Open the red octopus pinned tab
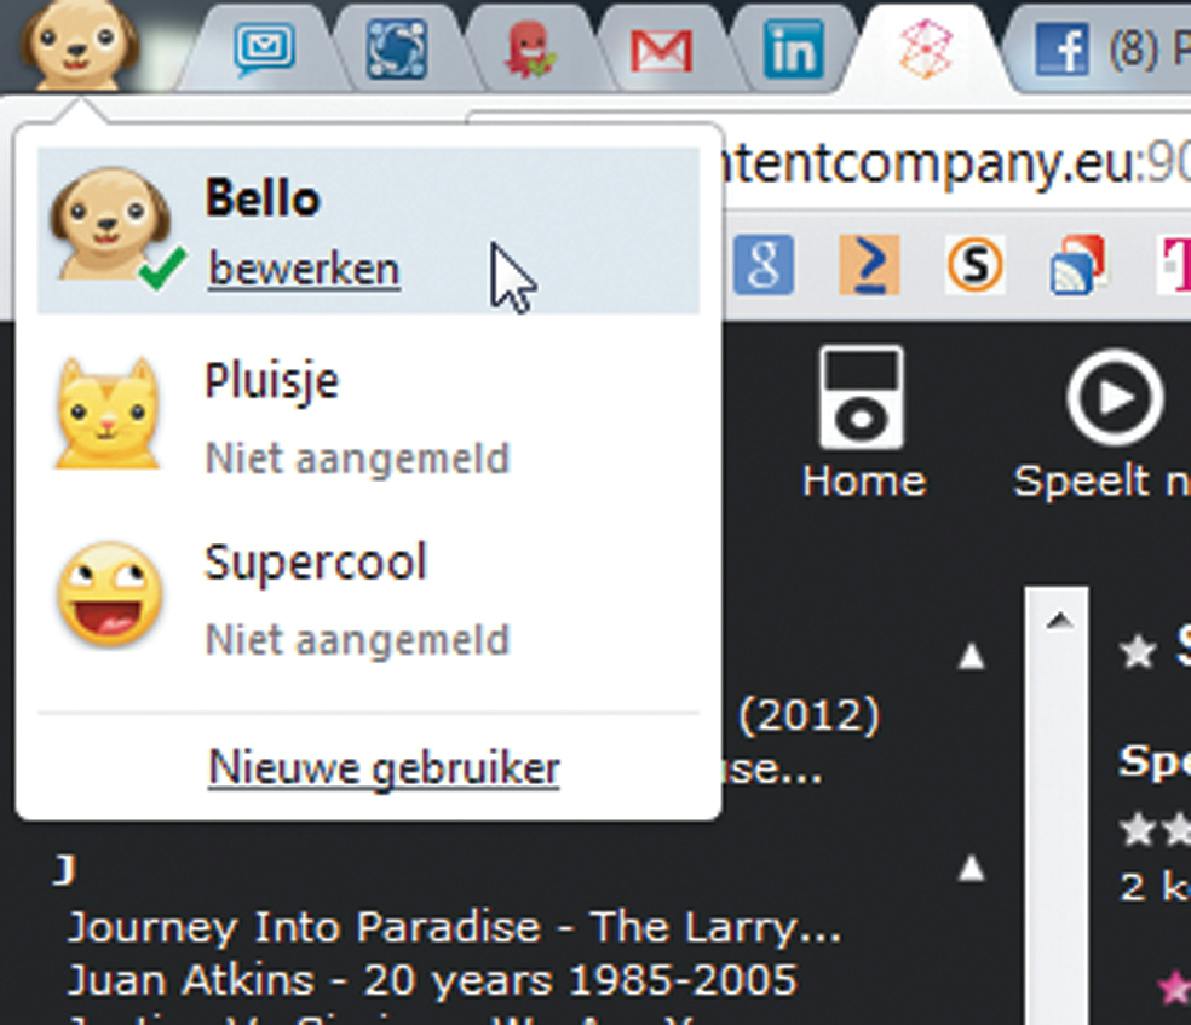Screen dimensions: 1191x1025 [528, 49]
